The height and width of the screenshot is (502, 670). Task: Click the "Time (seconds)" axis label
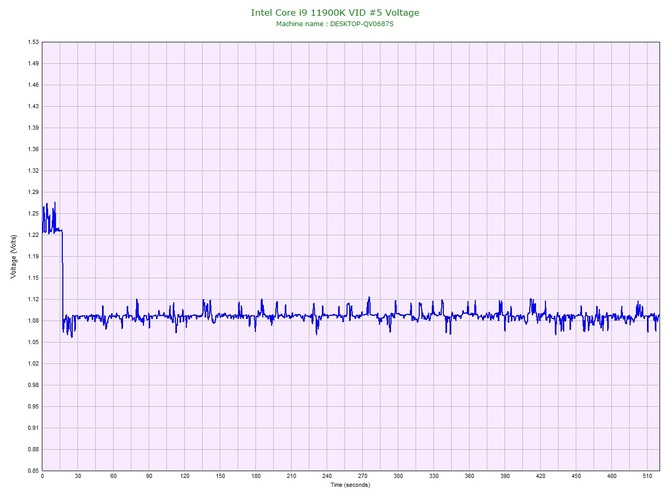(350, 485)
